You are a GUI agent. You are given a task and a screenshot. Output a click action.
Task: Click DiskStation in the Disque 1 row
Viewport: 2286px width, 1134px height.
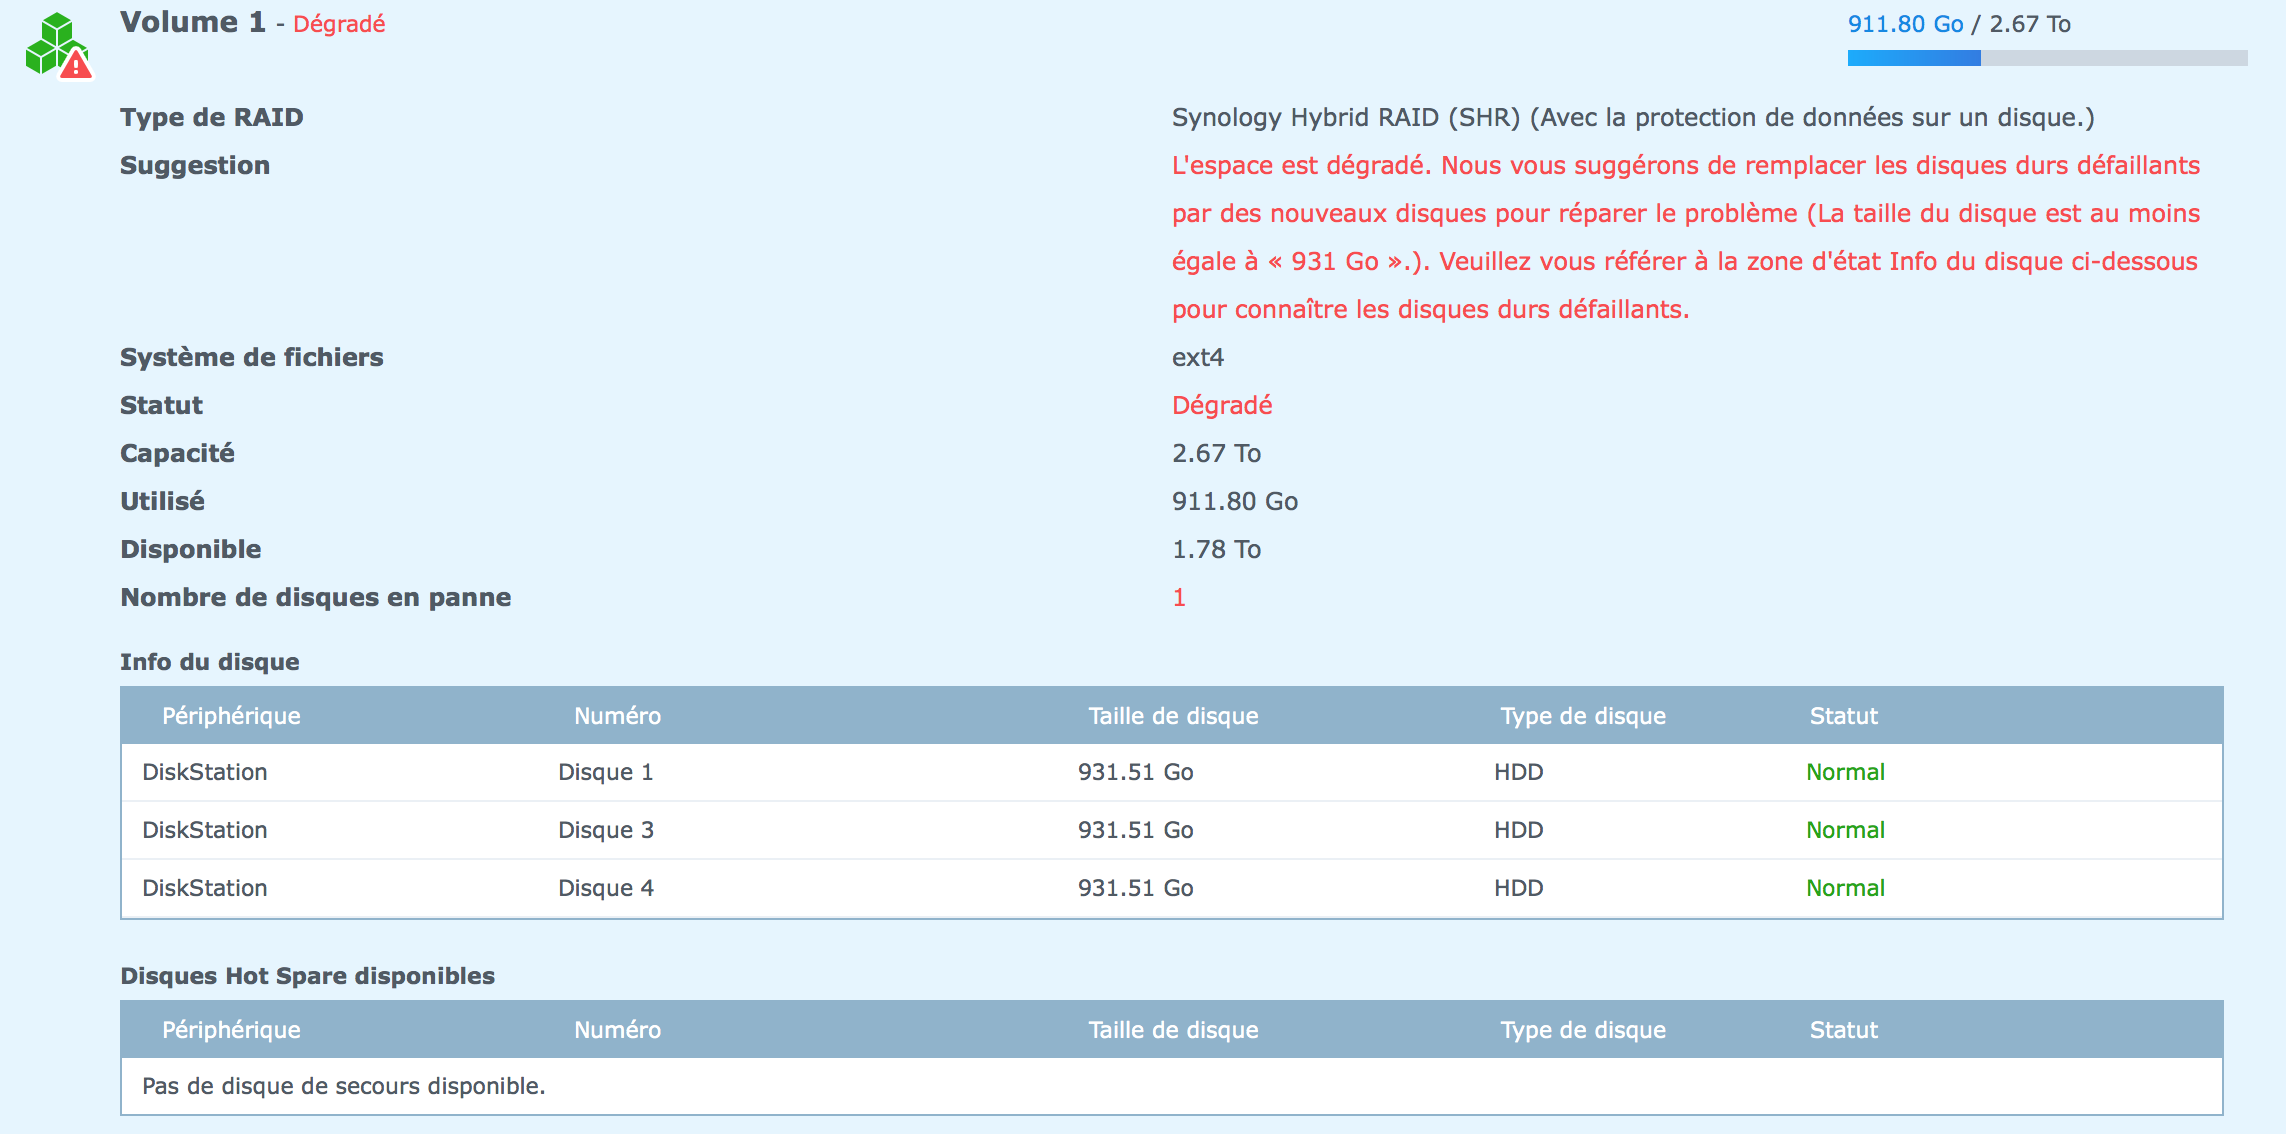pyautogui.click(x=205, y=772)
